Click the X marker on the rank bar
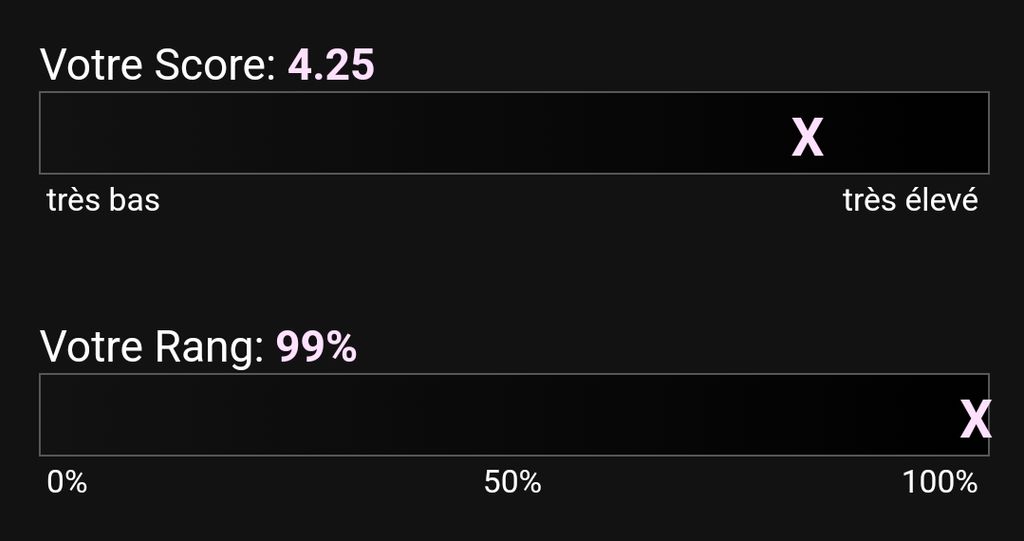The height and width of the screenshot is (541, 1024). 975,419
